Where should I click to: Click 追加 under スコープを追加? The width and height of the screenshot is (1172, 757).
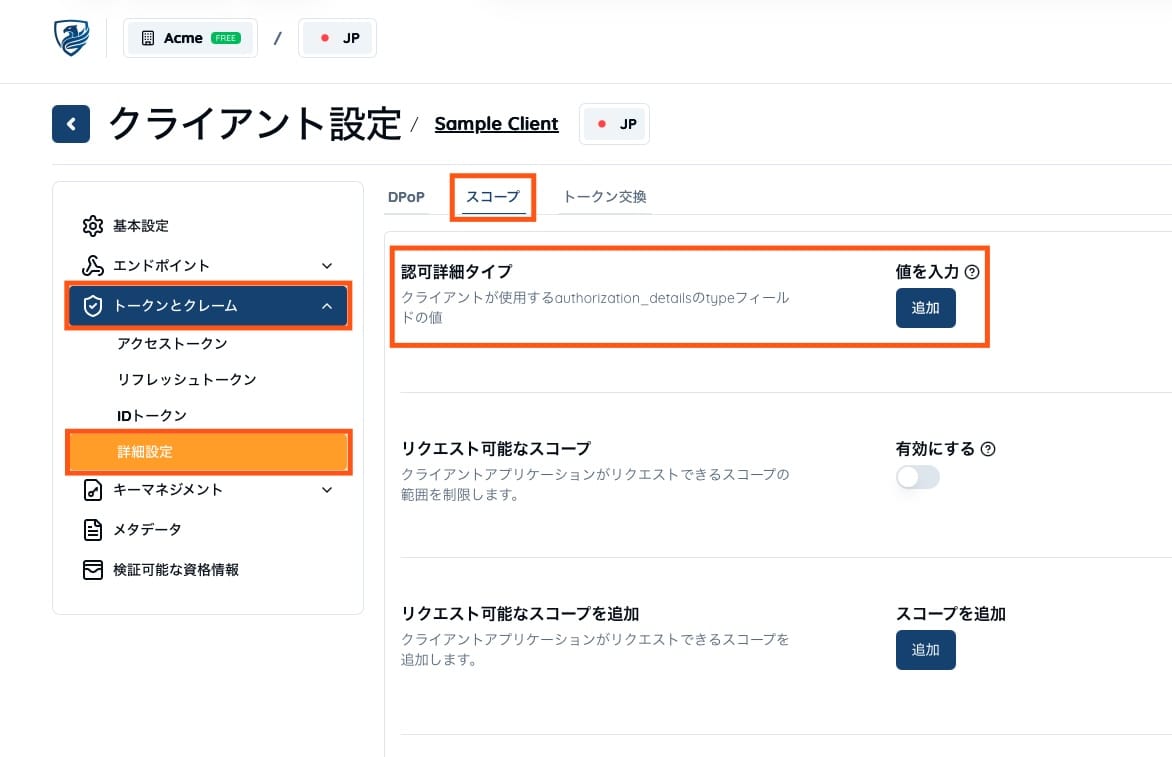point(925,650)
